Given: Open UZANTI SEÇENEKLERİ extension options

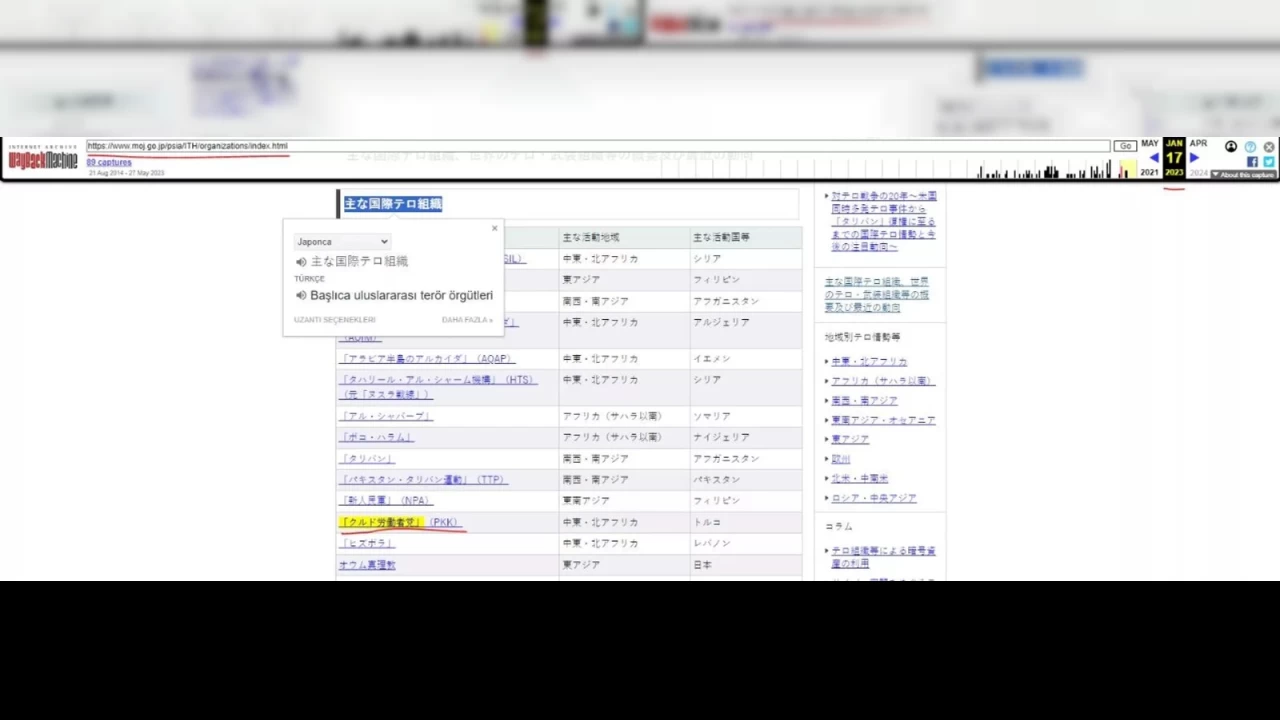Looking at the screenshot, I should 335,320.
